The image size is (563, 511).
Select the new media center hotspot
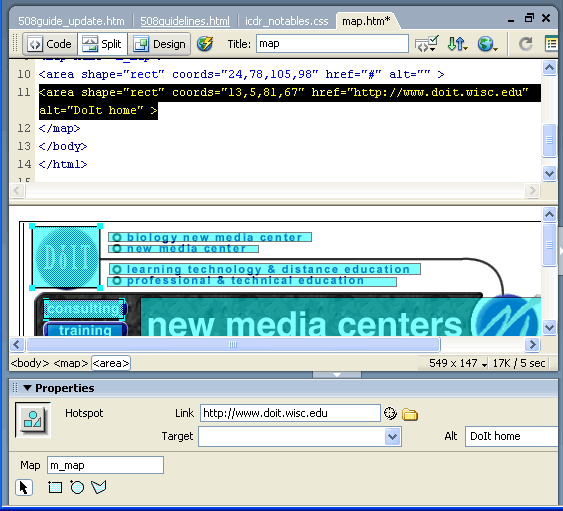pos(183,248)
